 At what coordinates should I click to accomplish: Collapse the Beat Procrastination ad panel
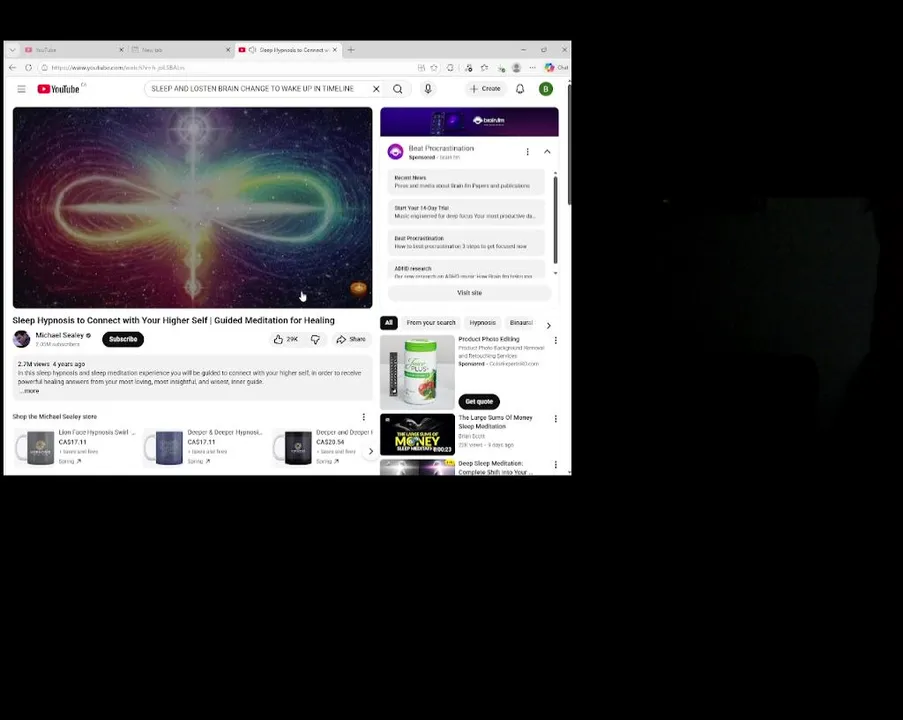coord(547,151)
